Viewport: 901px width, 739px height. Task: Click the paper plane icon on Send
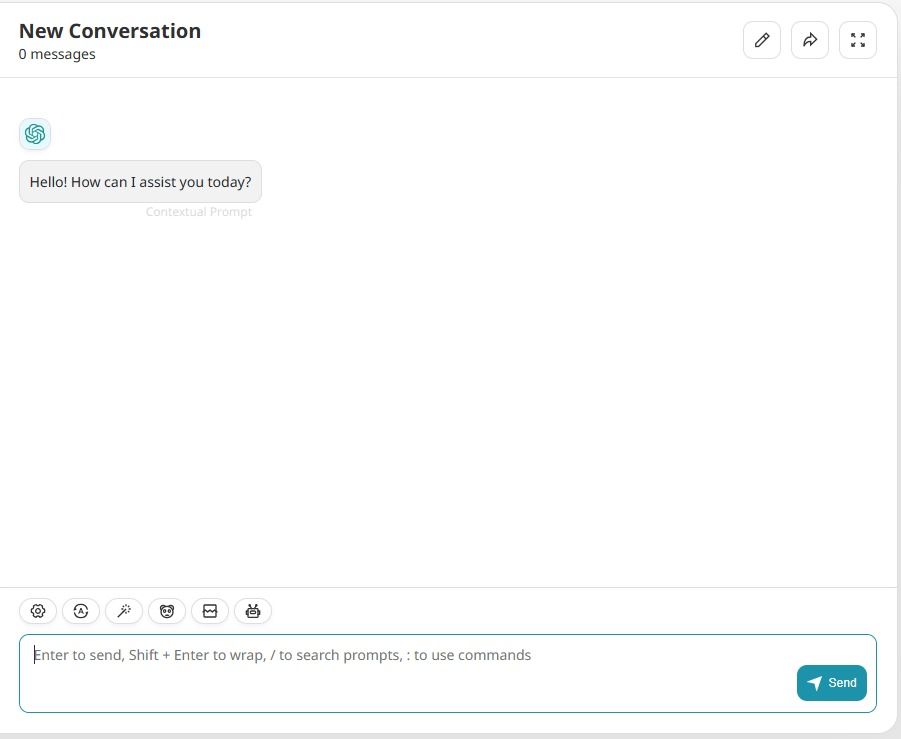[x=815, y=683]
